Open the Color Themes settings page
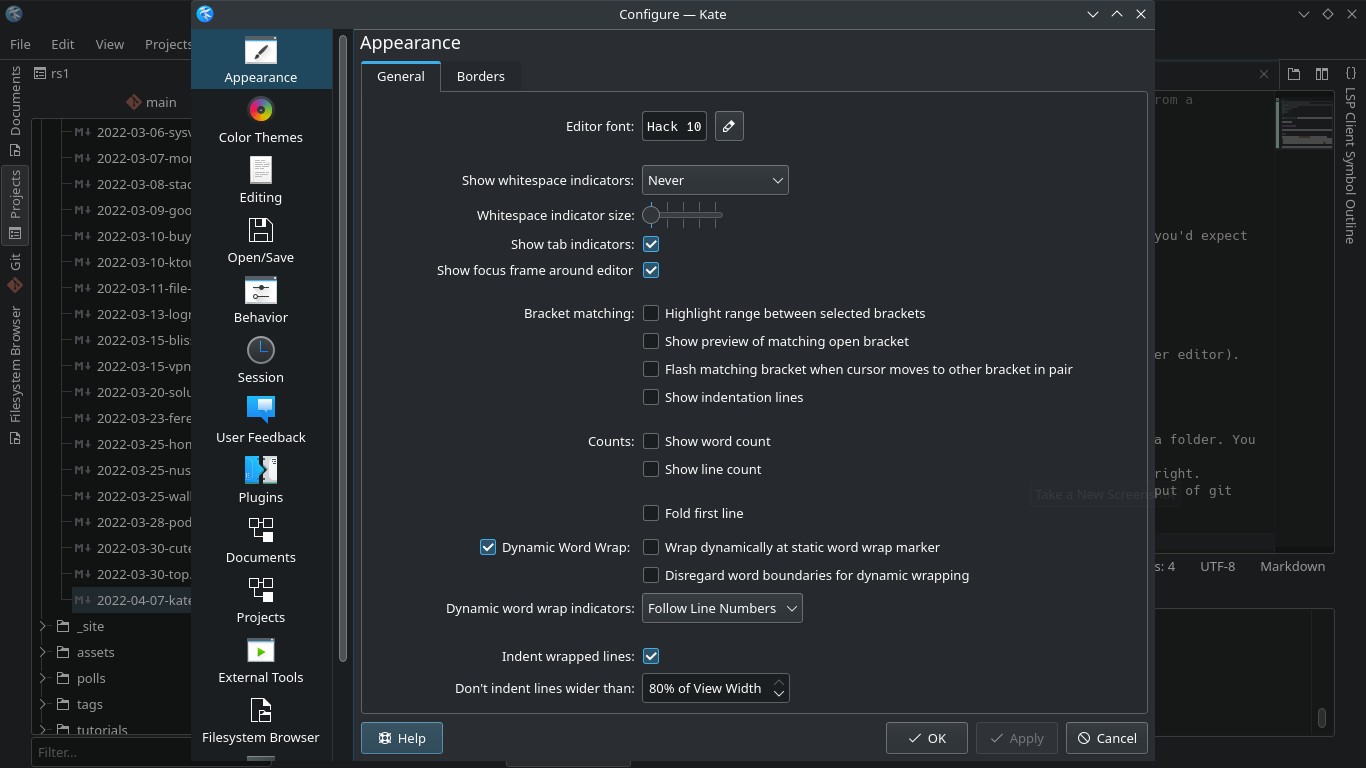This screenshot has height=768, width=1366. (261, 120)
